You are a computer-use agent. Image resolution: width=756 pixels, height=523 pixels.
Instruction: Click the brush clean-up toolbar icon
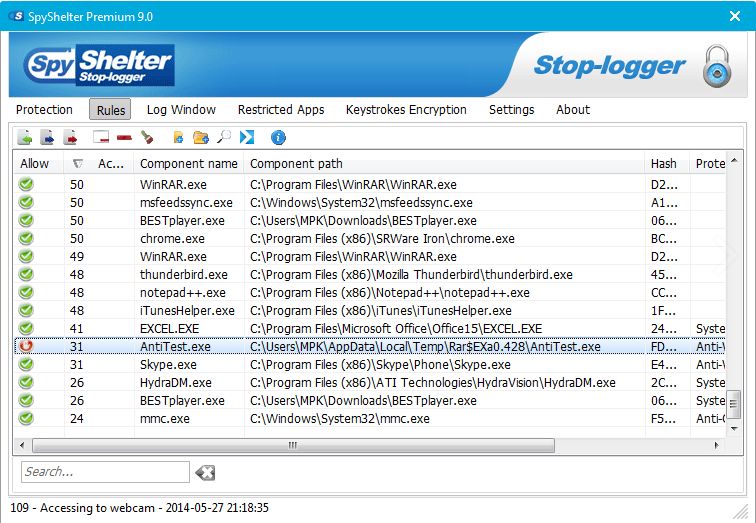click(147, 137)
